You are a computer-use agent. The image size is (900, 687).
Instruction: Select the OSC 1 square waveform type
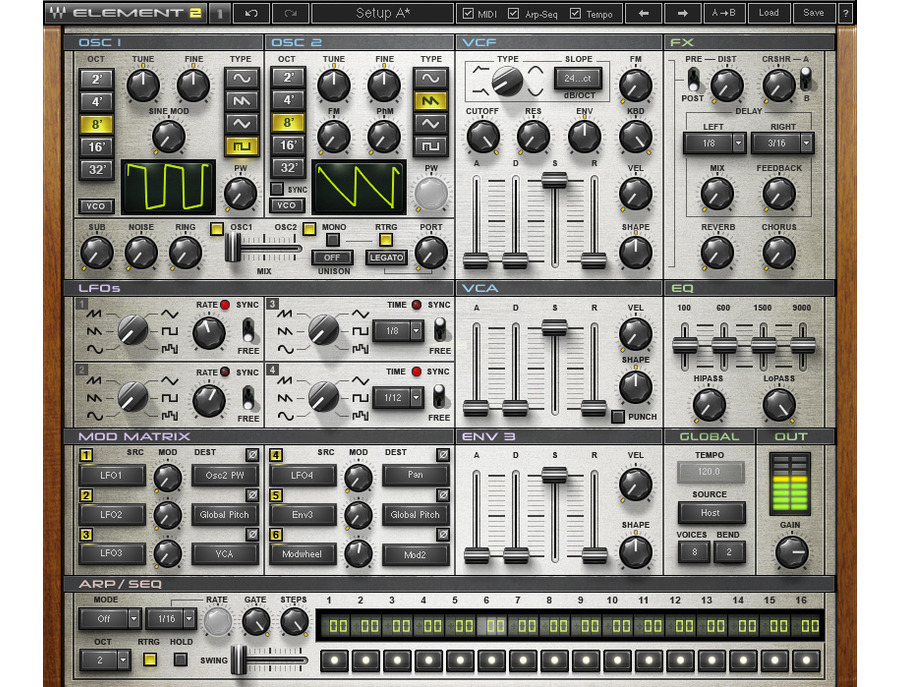pos(240,146)
